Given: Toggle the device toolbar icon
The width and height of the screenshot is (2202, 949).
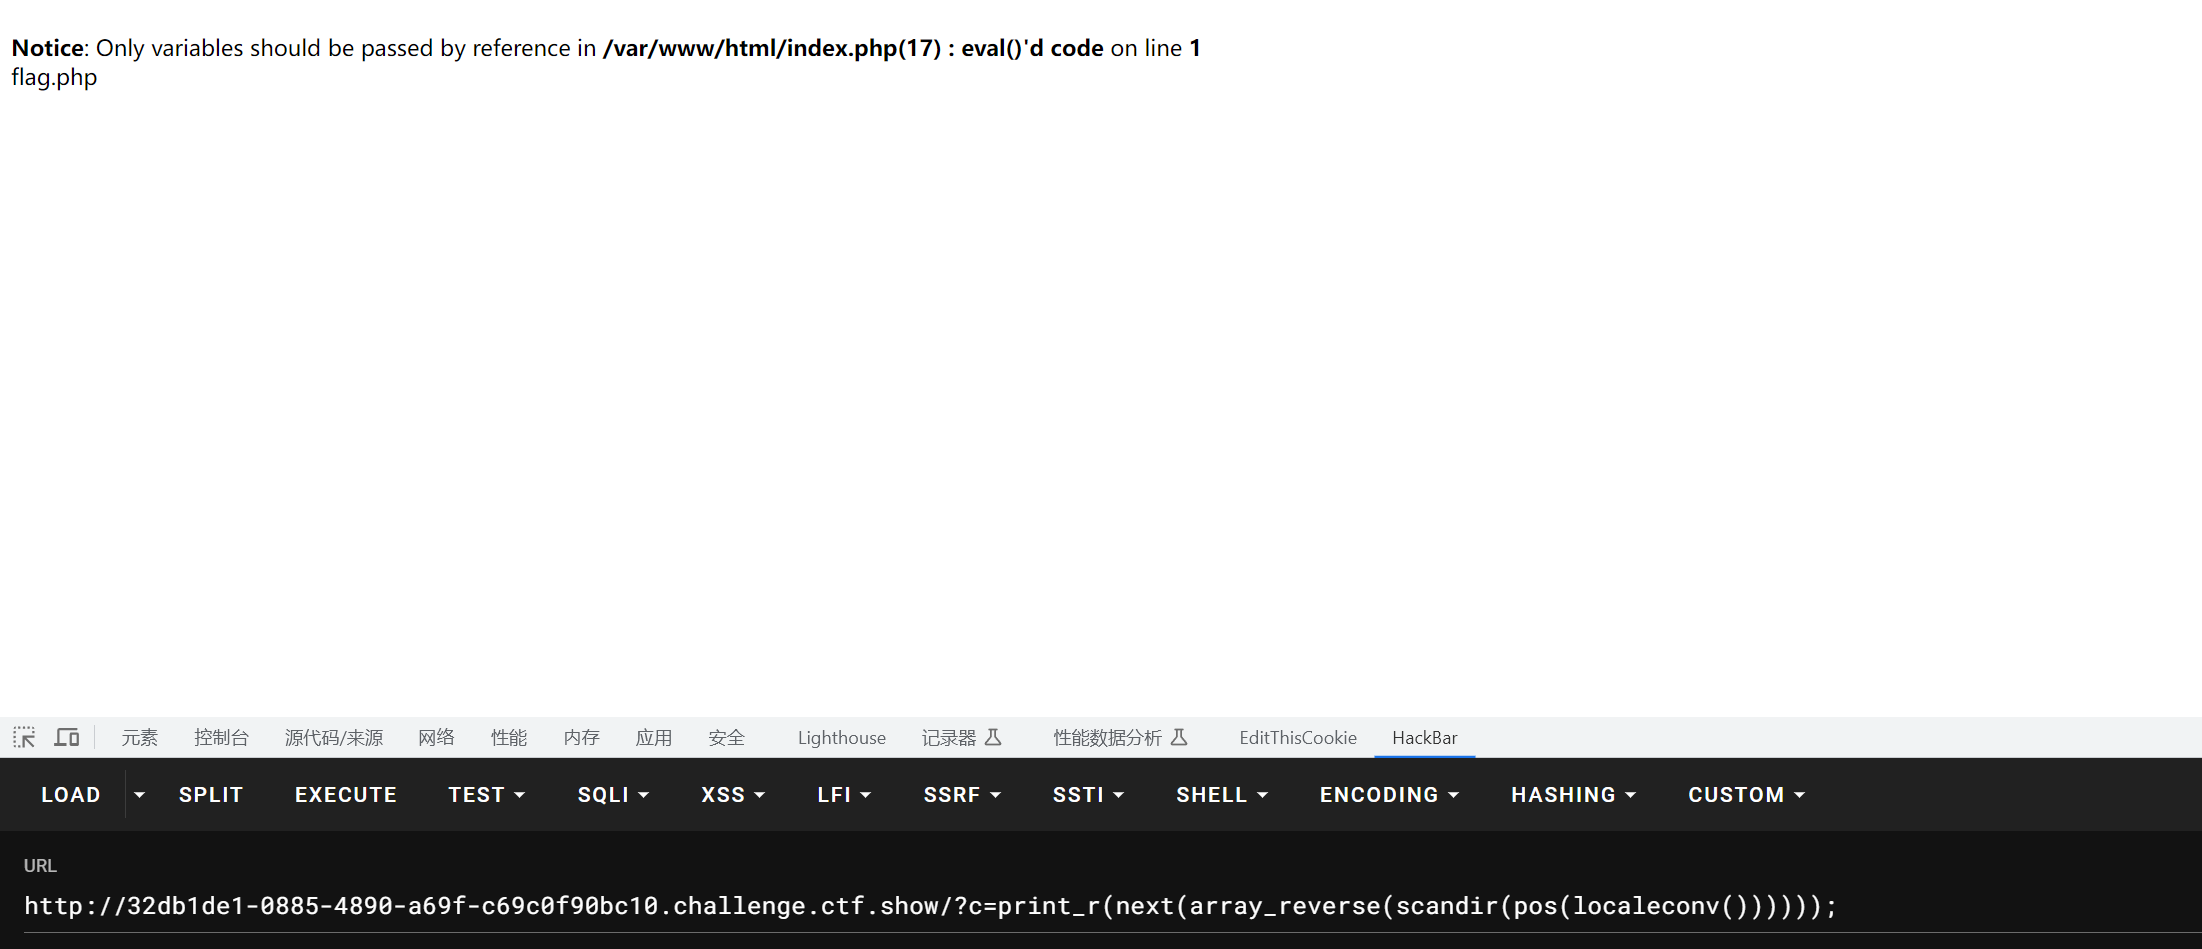Looking at the screenshot, I should click(67, 738).
